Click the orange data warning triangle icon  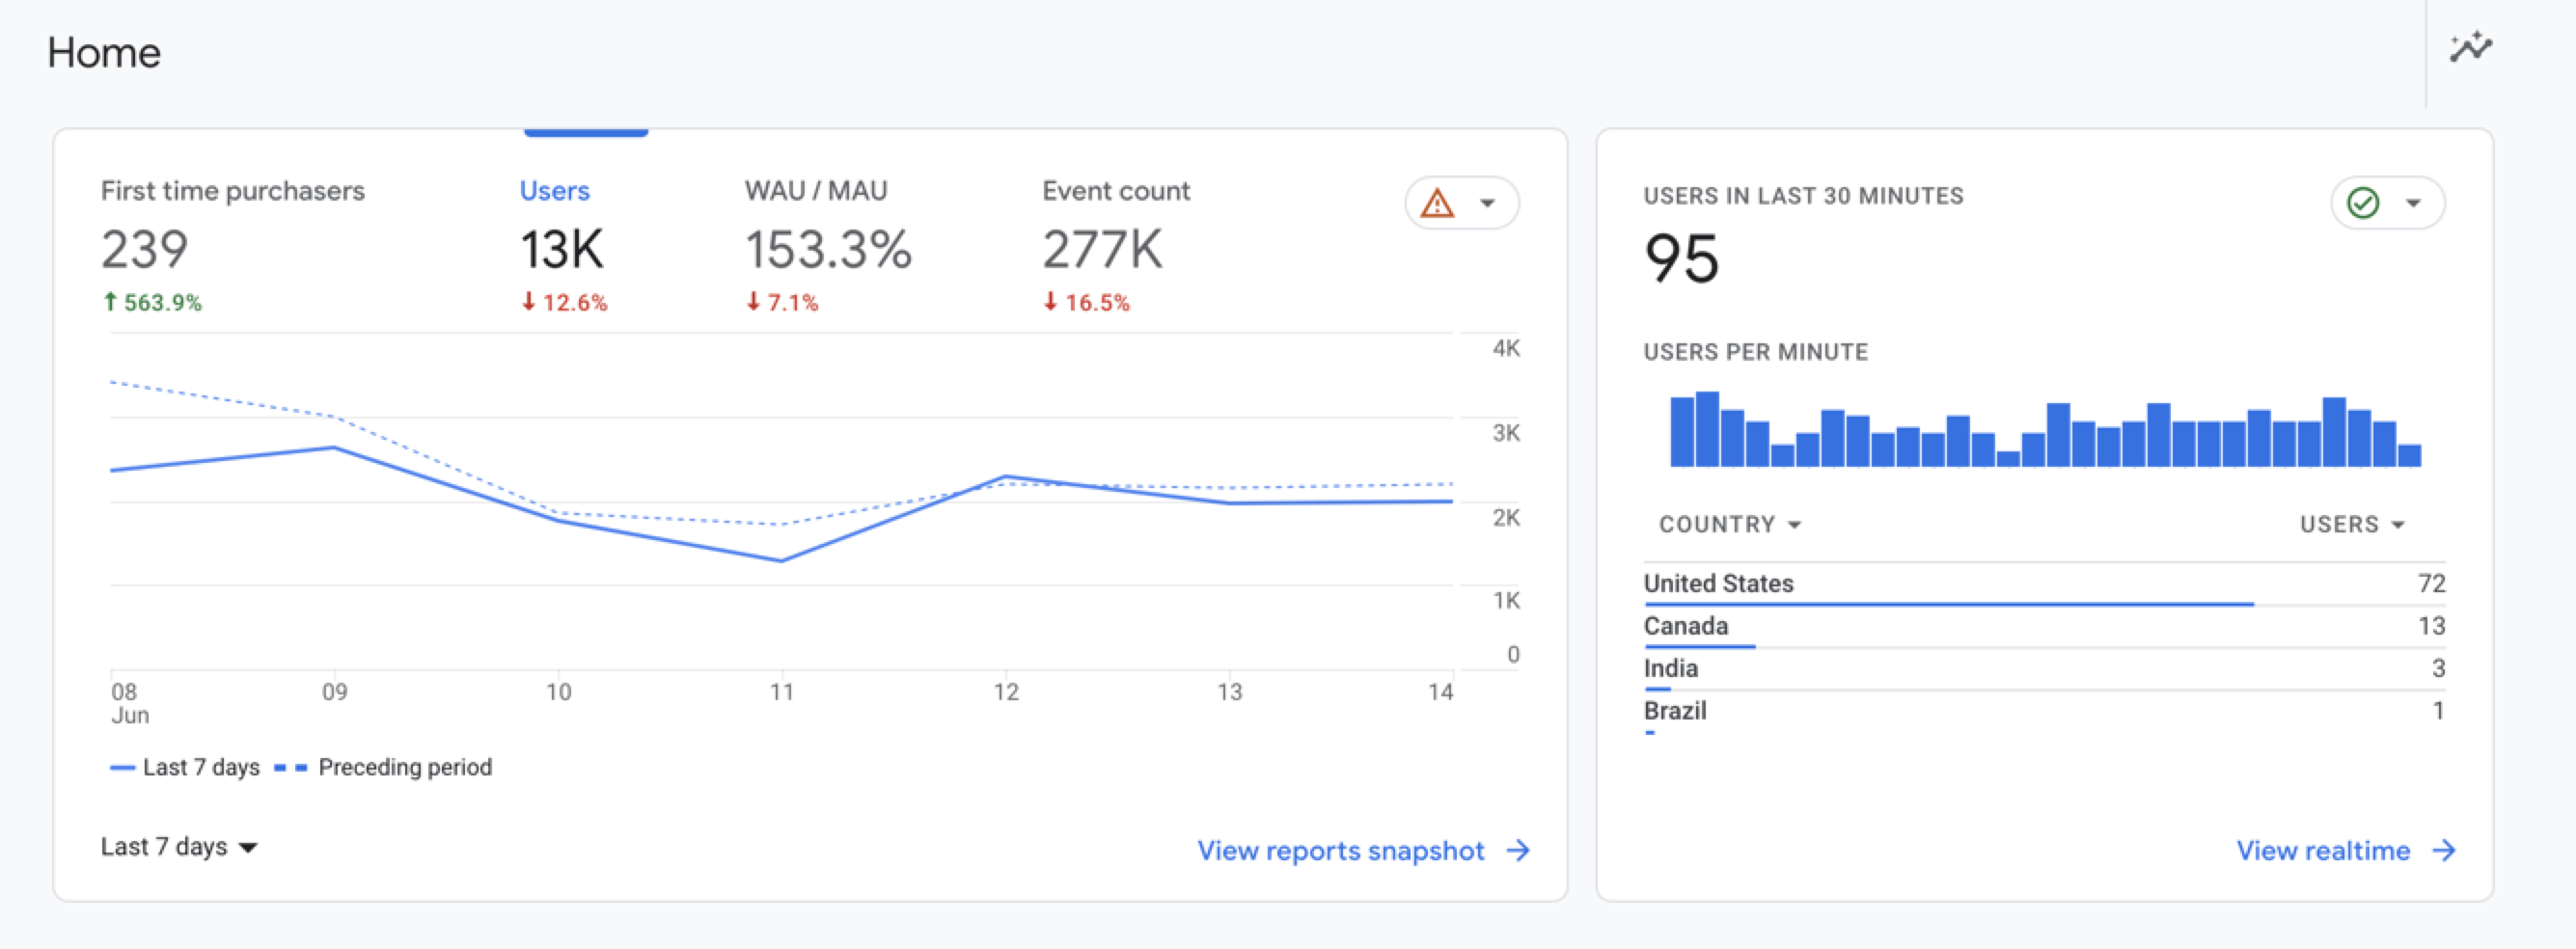coord(1437,203)
